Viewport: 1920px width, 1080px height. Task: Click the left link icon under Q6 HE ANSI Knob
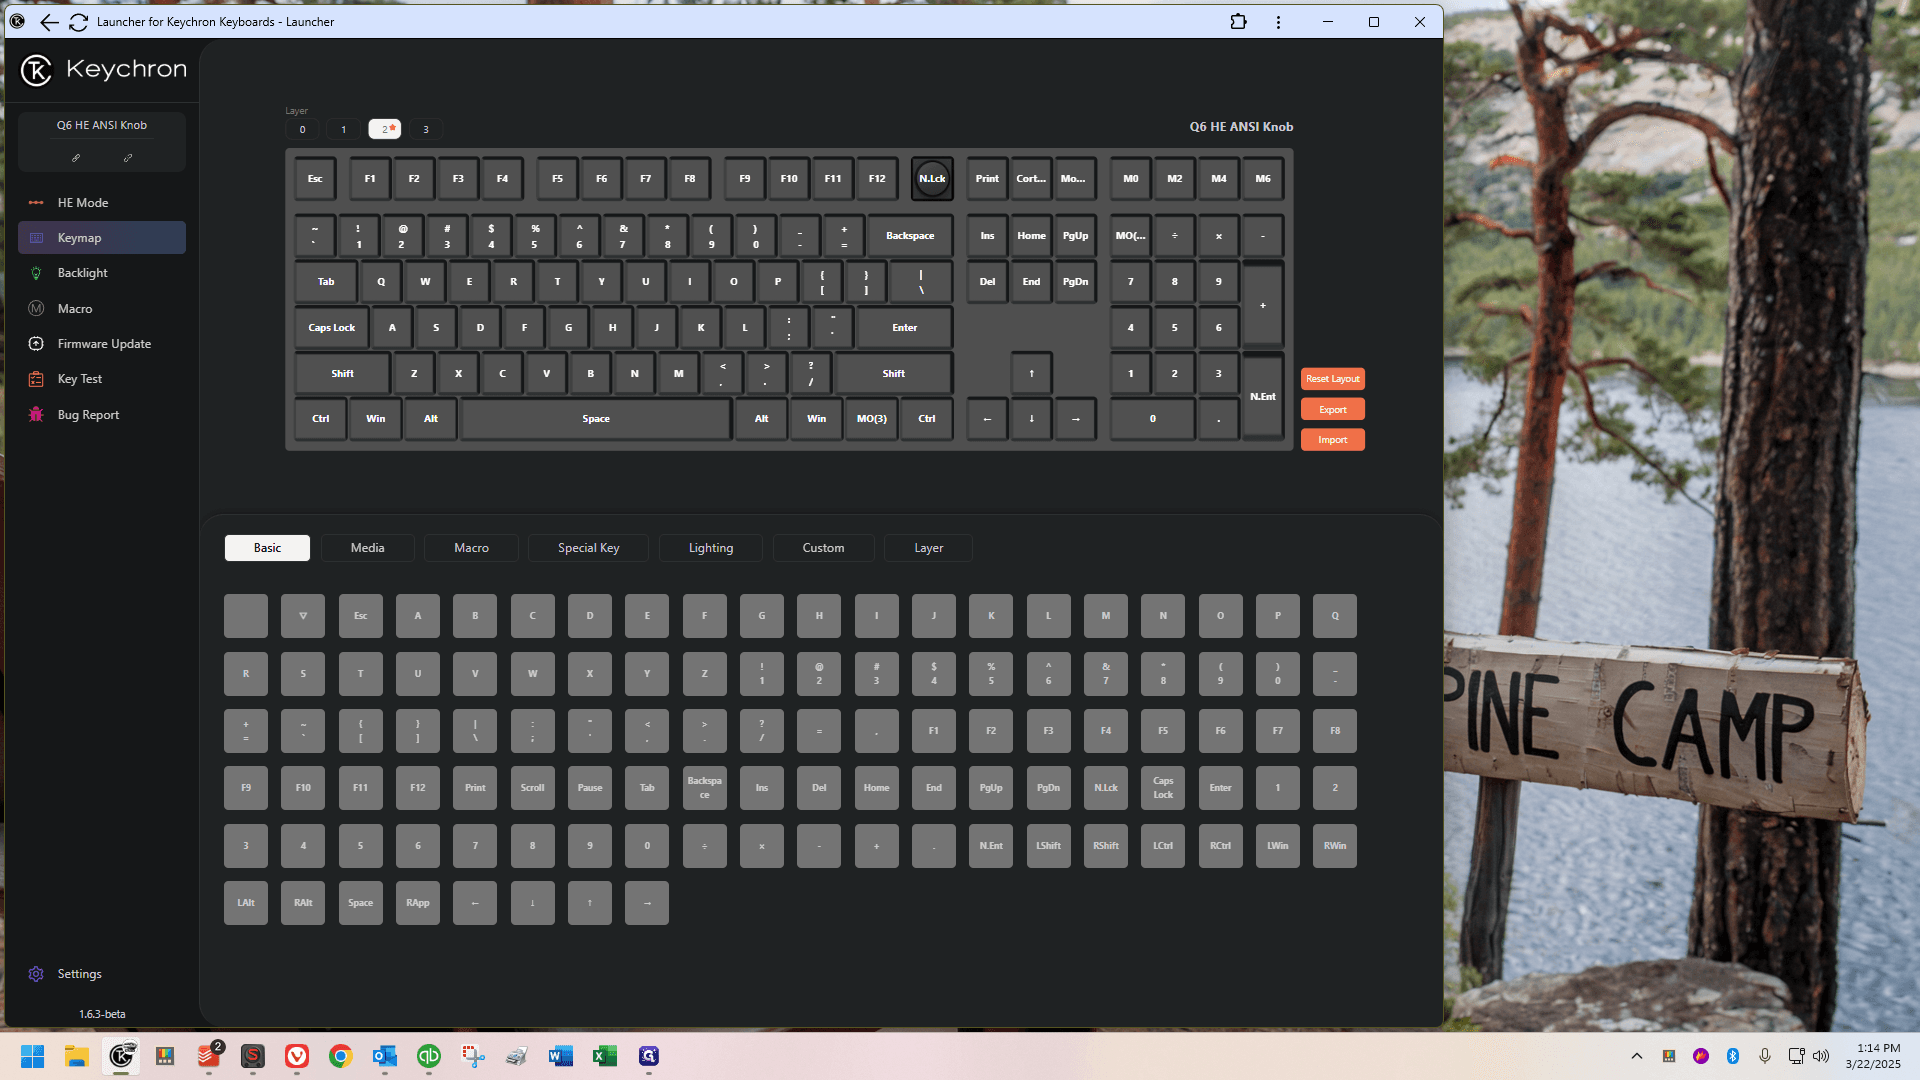tap(76, 157)
